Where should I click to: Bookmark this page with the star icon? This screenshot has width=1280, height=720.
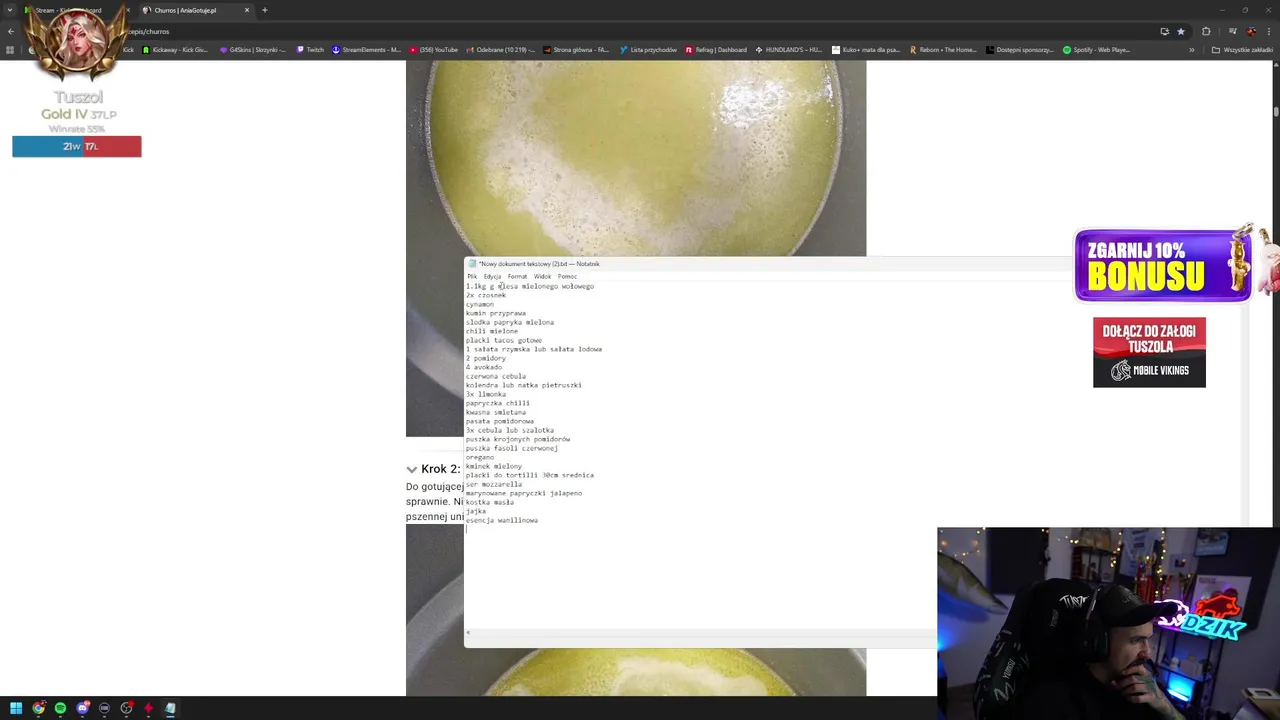[x=1180, y=31]
